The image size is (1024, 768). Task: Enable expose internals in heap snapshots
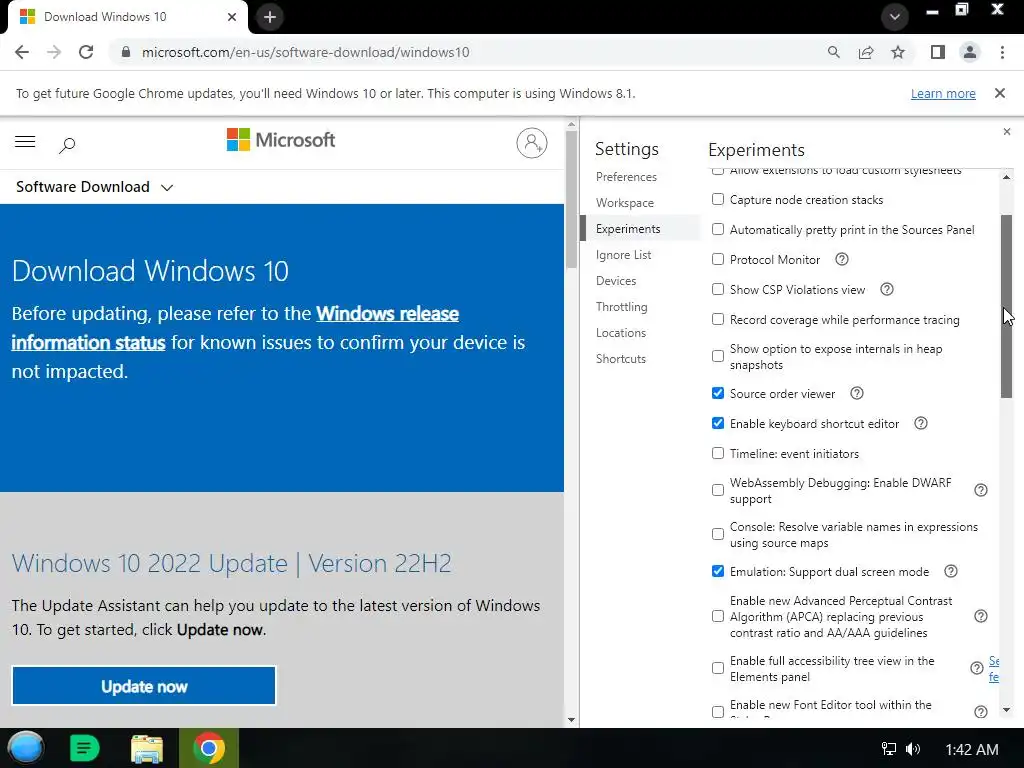(718, 357)
